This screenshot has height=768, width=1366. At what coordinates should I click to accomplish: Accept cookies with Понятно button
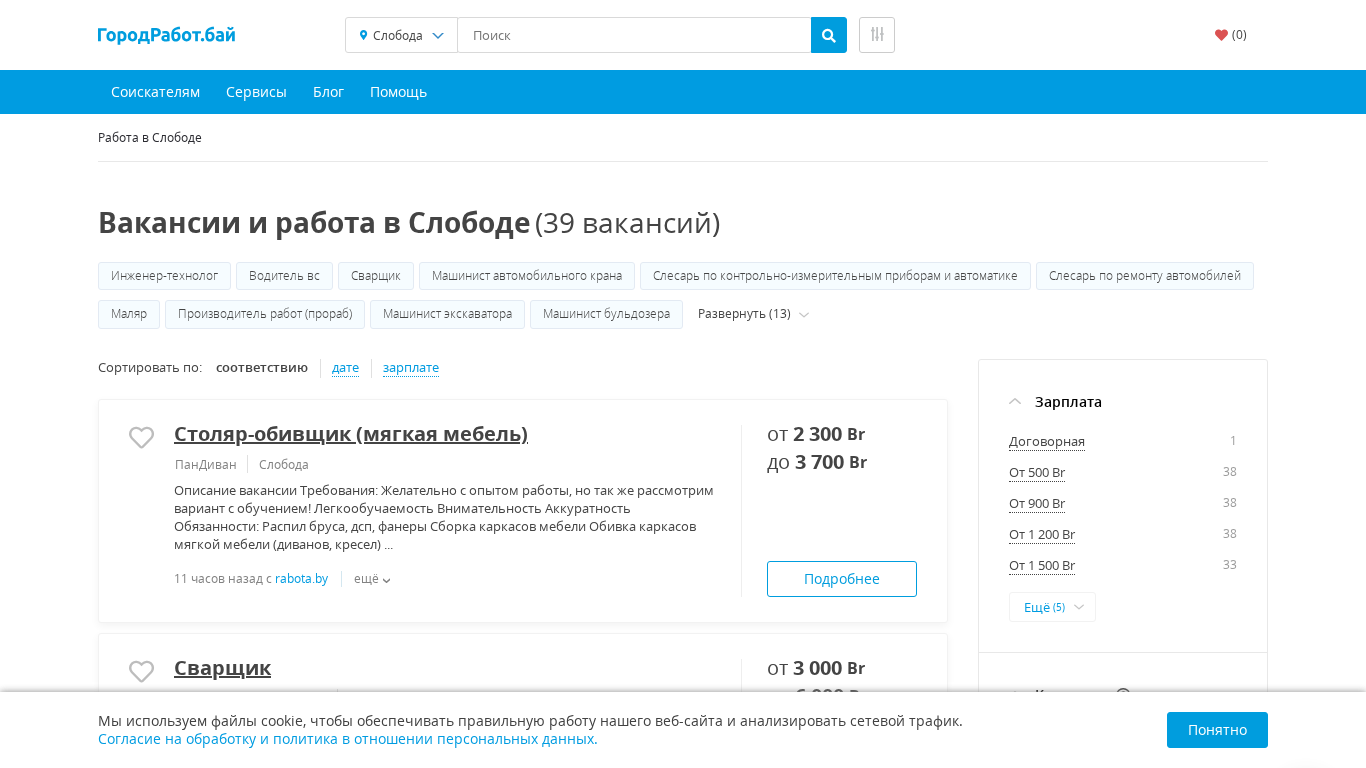click(1217, 730)
